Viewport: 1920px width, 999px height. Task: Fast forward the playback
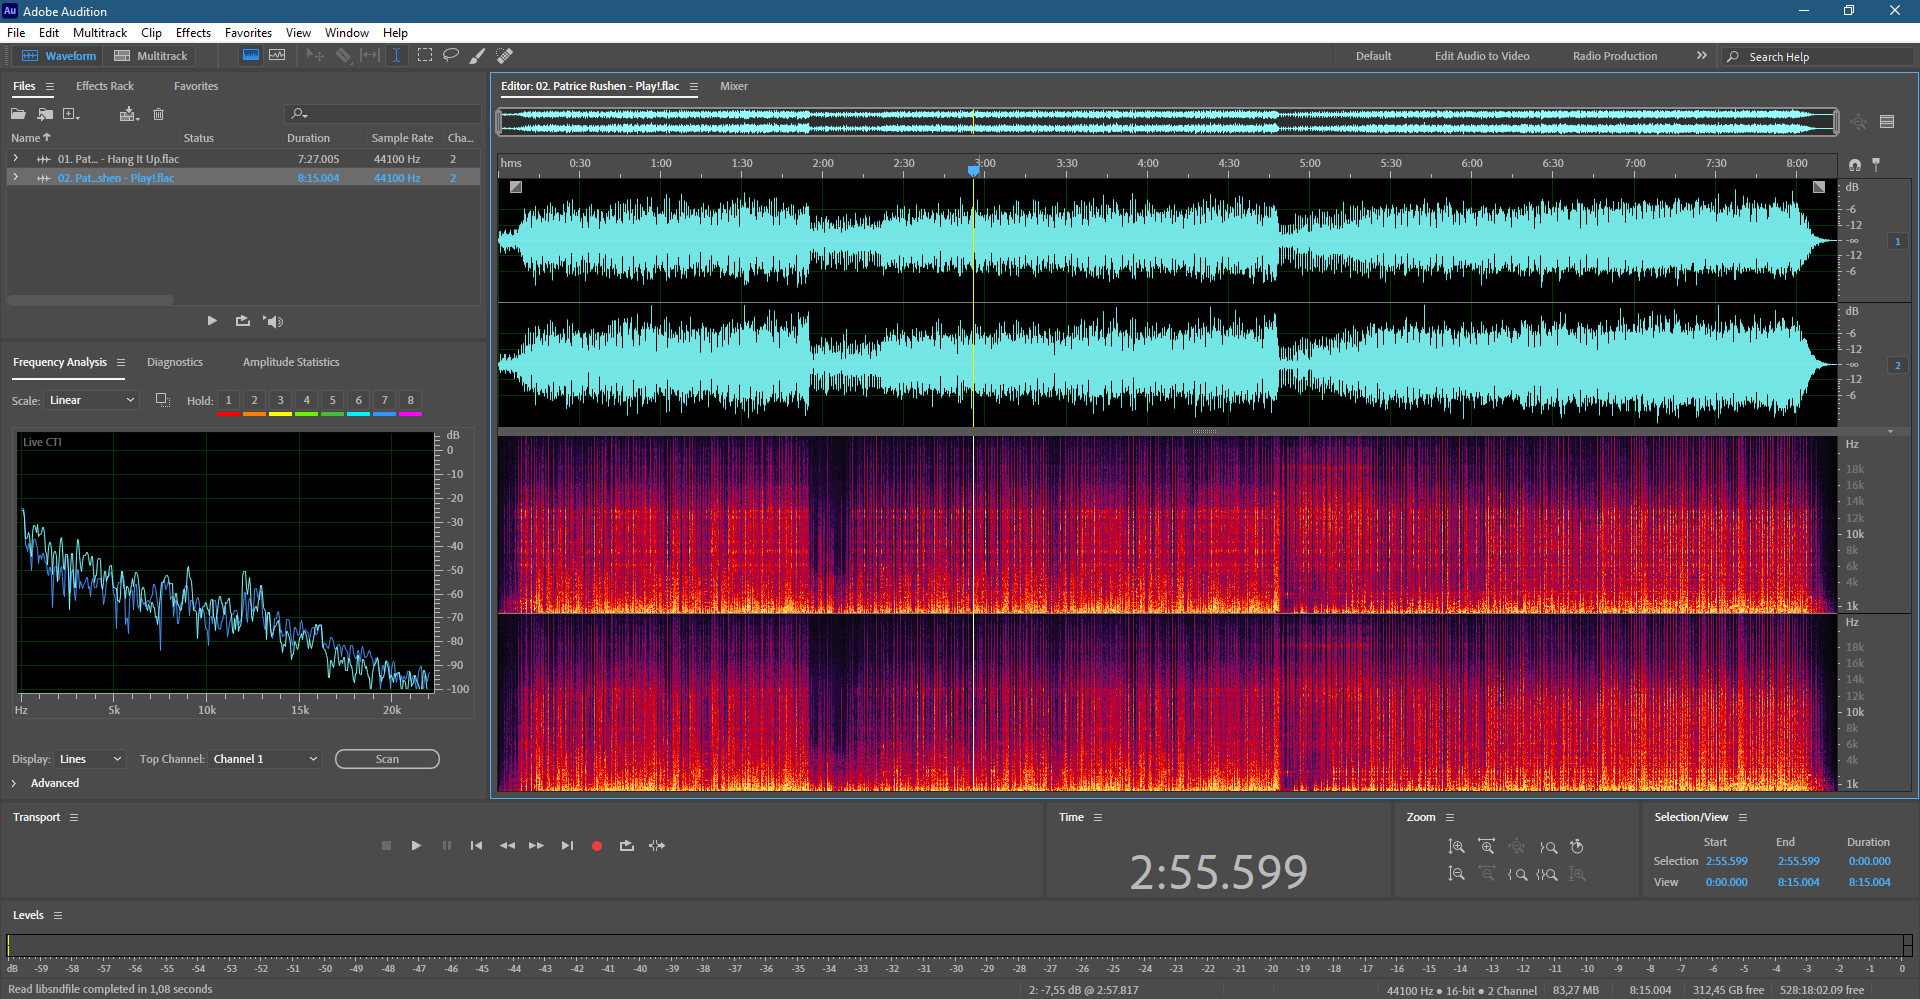(x=537, y=846)
